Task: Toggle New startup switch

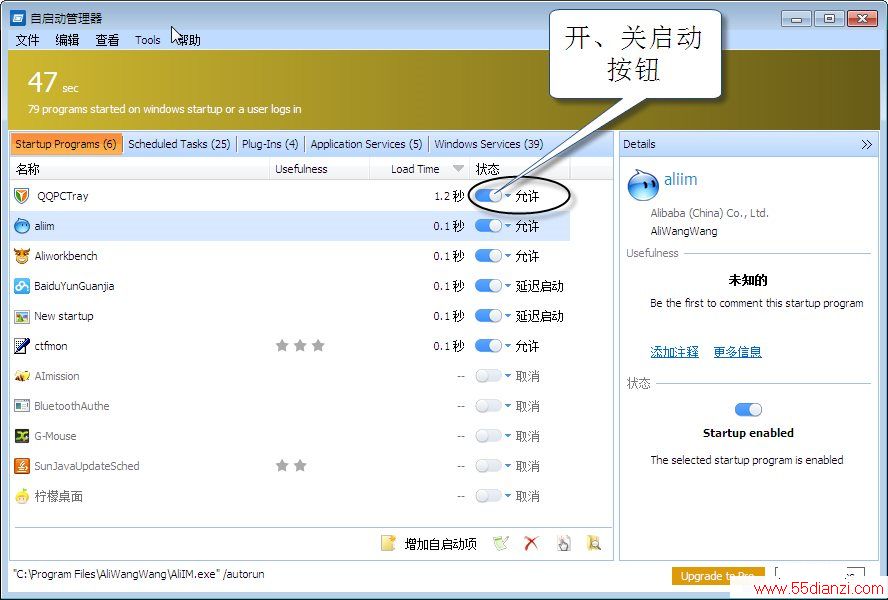Action: [x=488, y=316]
